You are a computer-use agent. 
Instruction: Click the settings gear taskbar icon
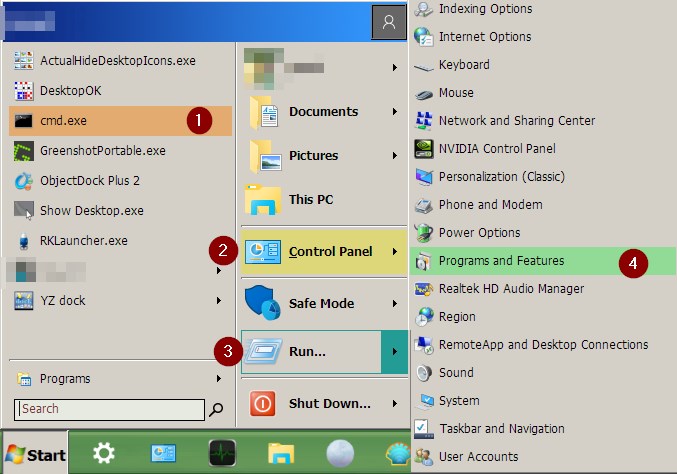(x=104, y=454)
